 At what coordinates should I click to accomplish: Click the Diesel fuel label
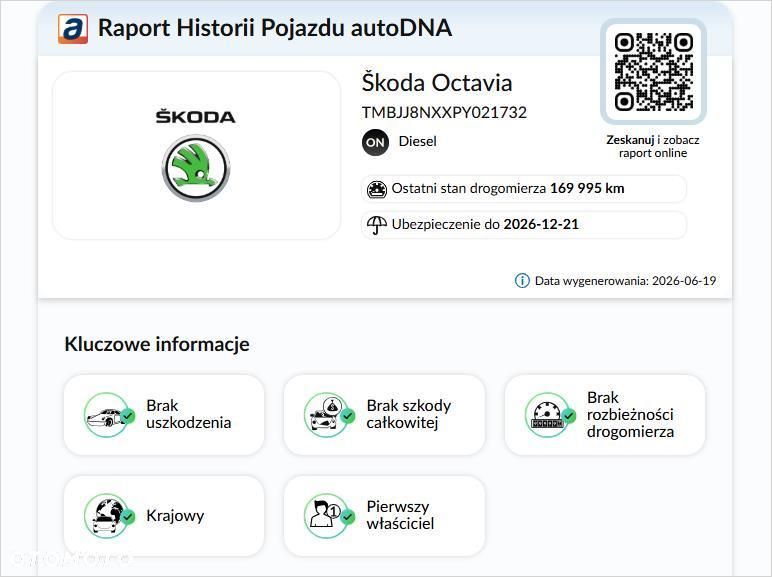(x=418, y=141)
